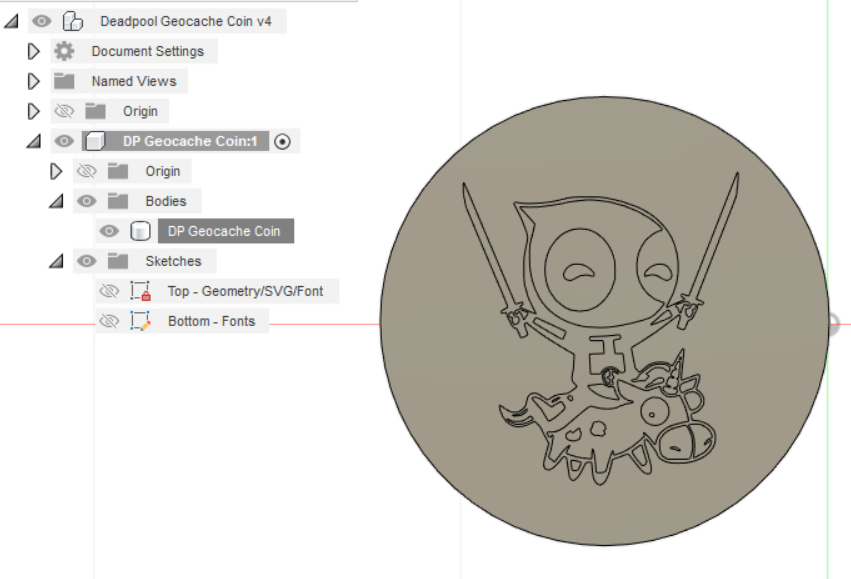This screenshot has width=851, height=579.
Task: Activate DP Geocache Coin:1 via its radio button
Action: coord(282,141)
